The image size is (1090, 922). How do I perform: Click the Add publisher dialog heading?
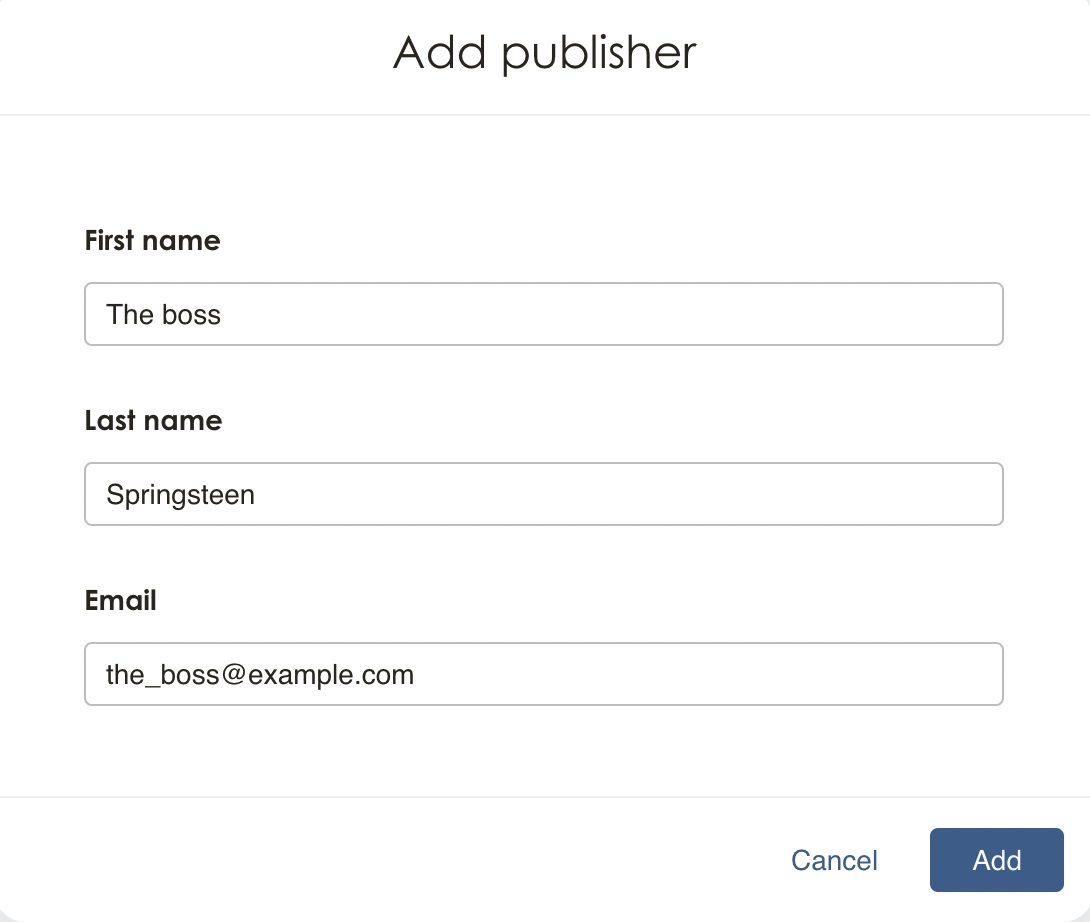(544, 53)
